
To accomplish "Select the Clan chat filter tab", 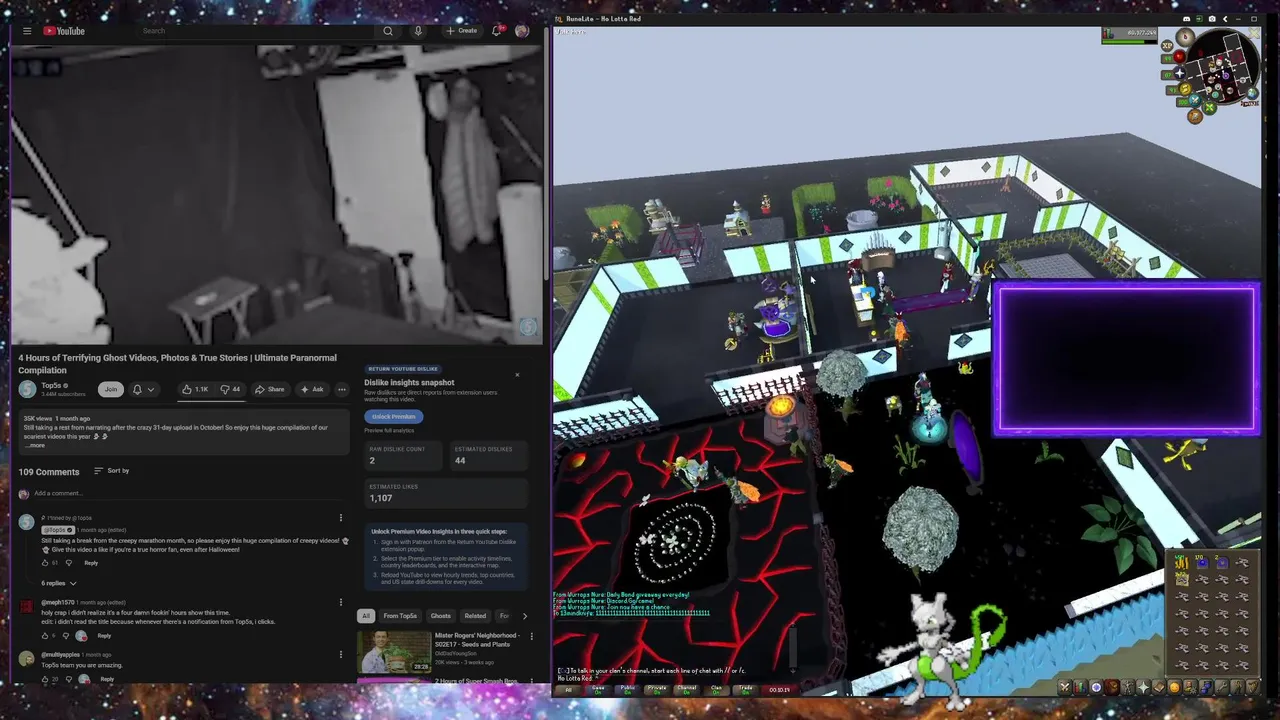I will tap(716, 689).
